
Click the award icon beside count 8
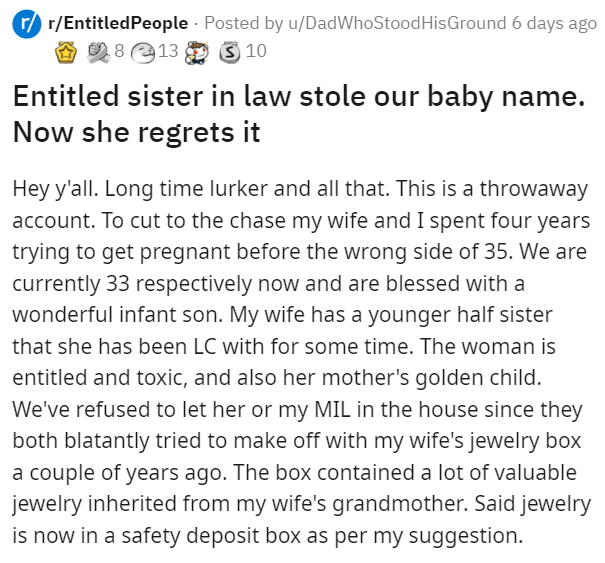[99, 49]
